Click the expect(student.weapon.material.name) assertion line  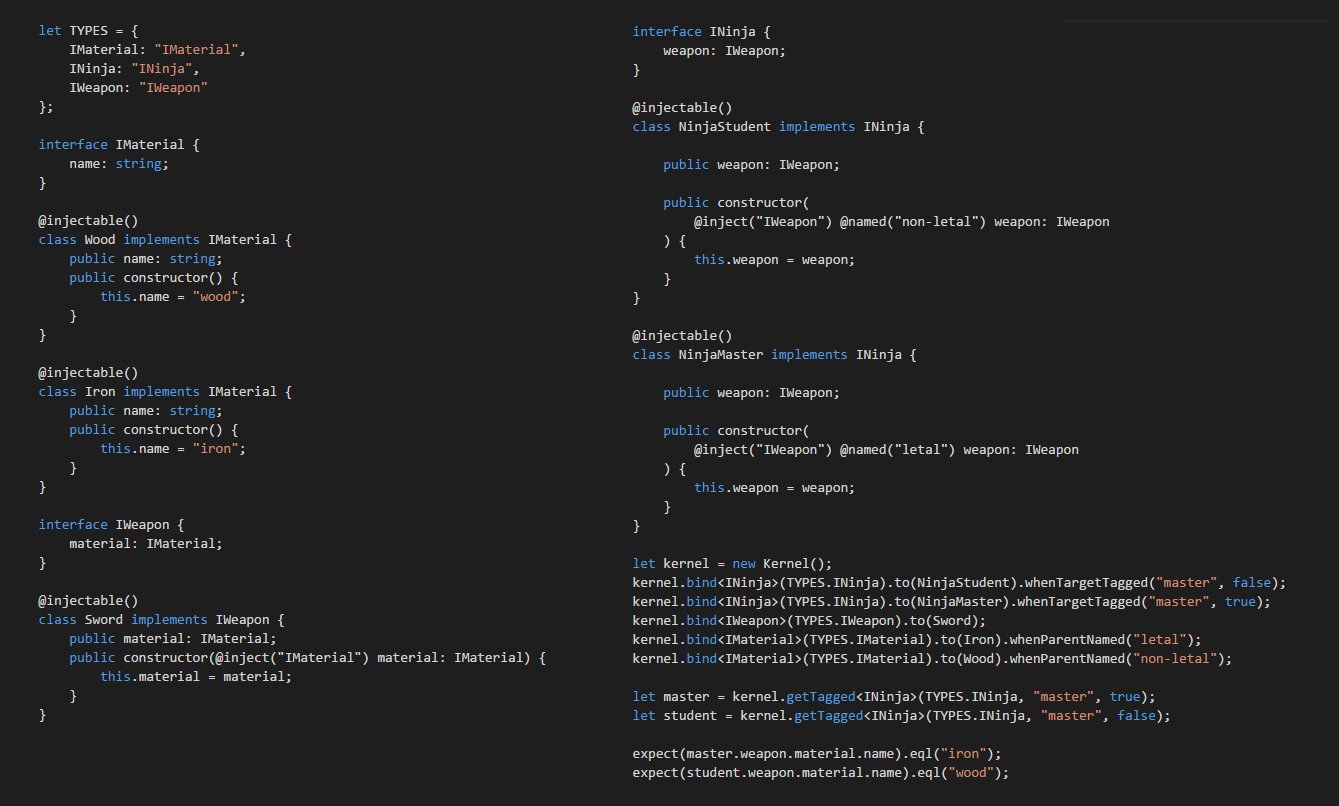(821, 773)
